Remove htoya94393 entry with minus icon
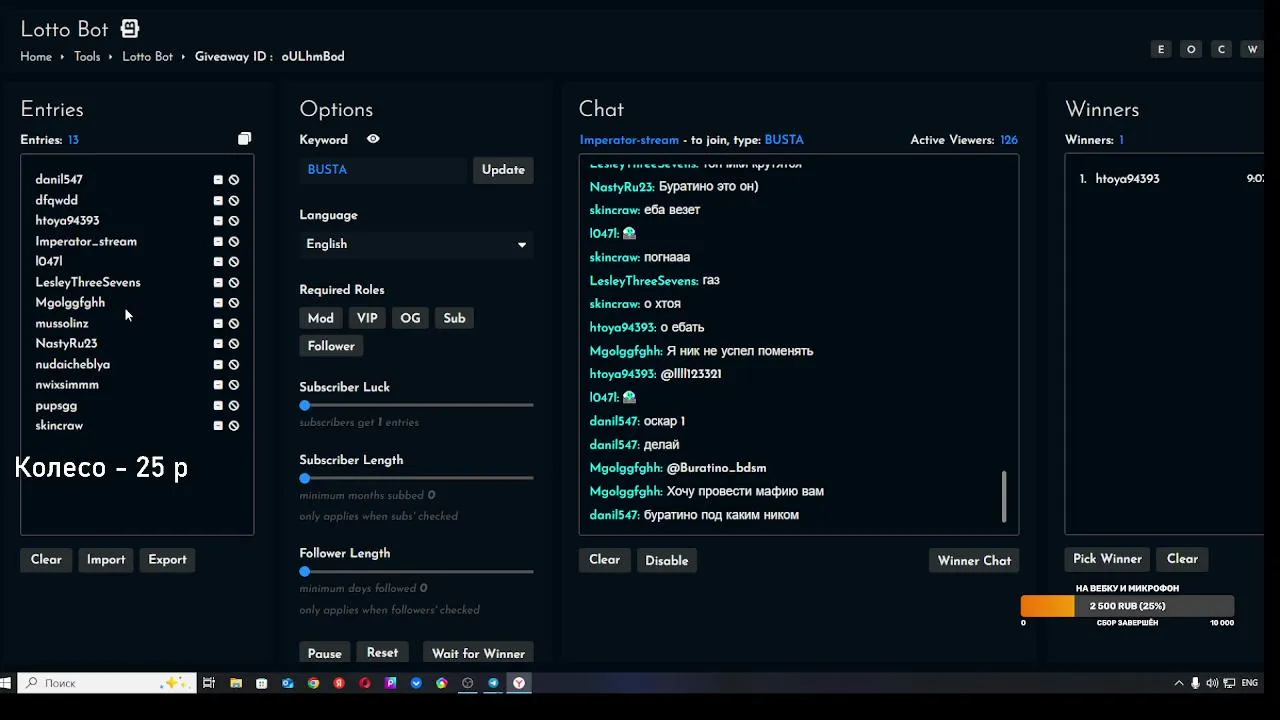1280x720 pixels. tap(218, 221)
